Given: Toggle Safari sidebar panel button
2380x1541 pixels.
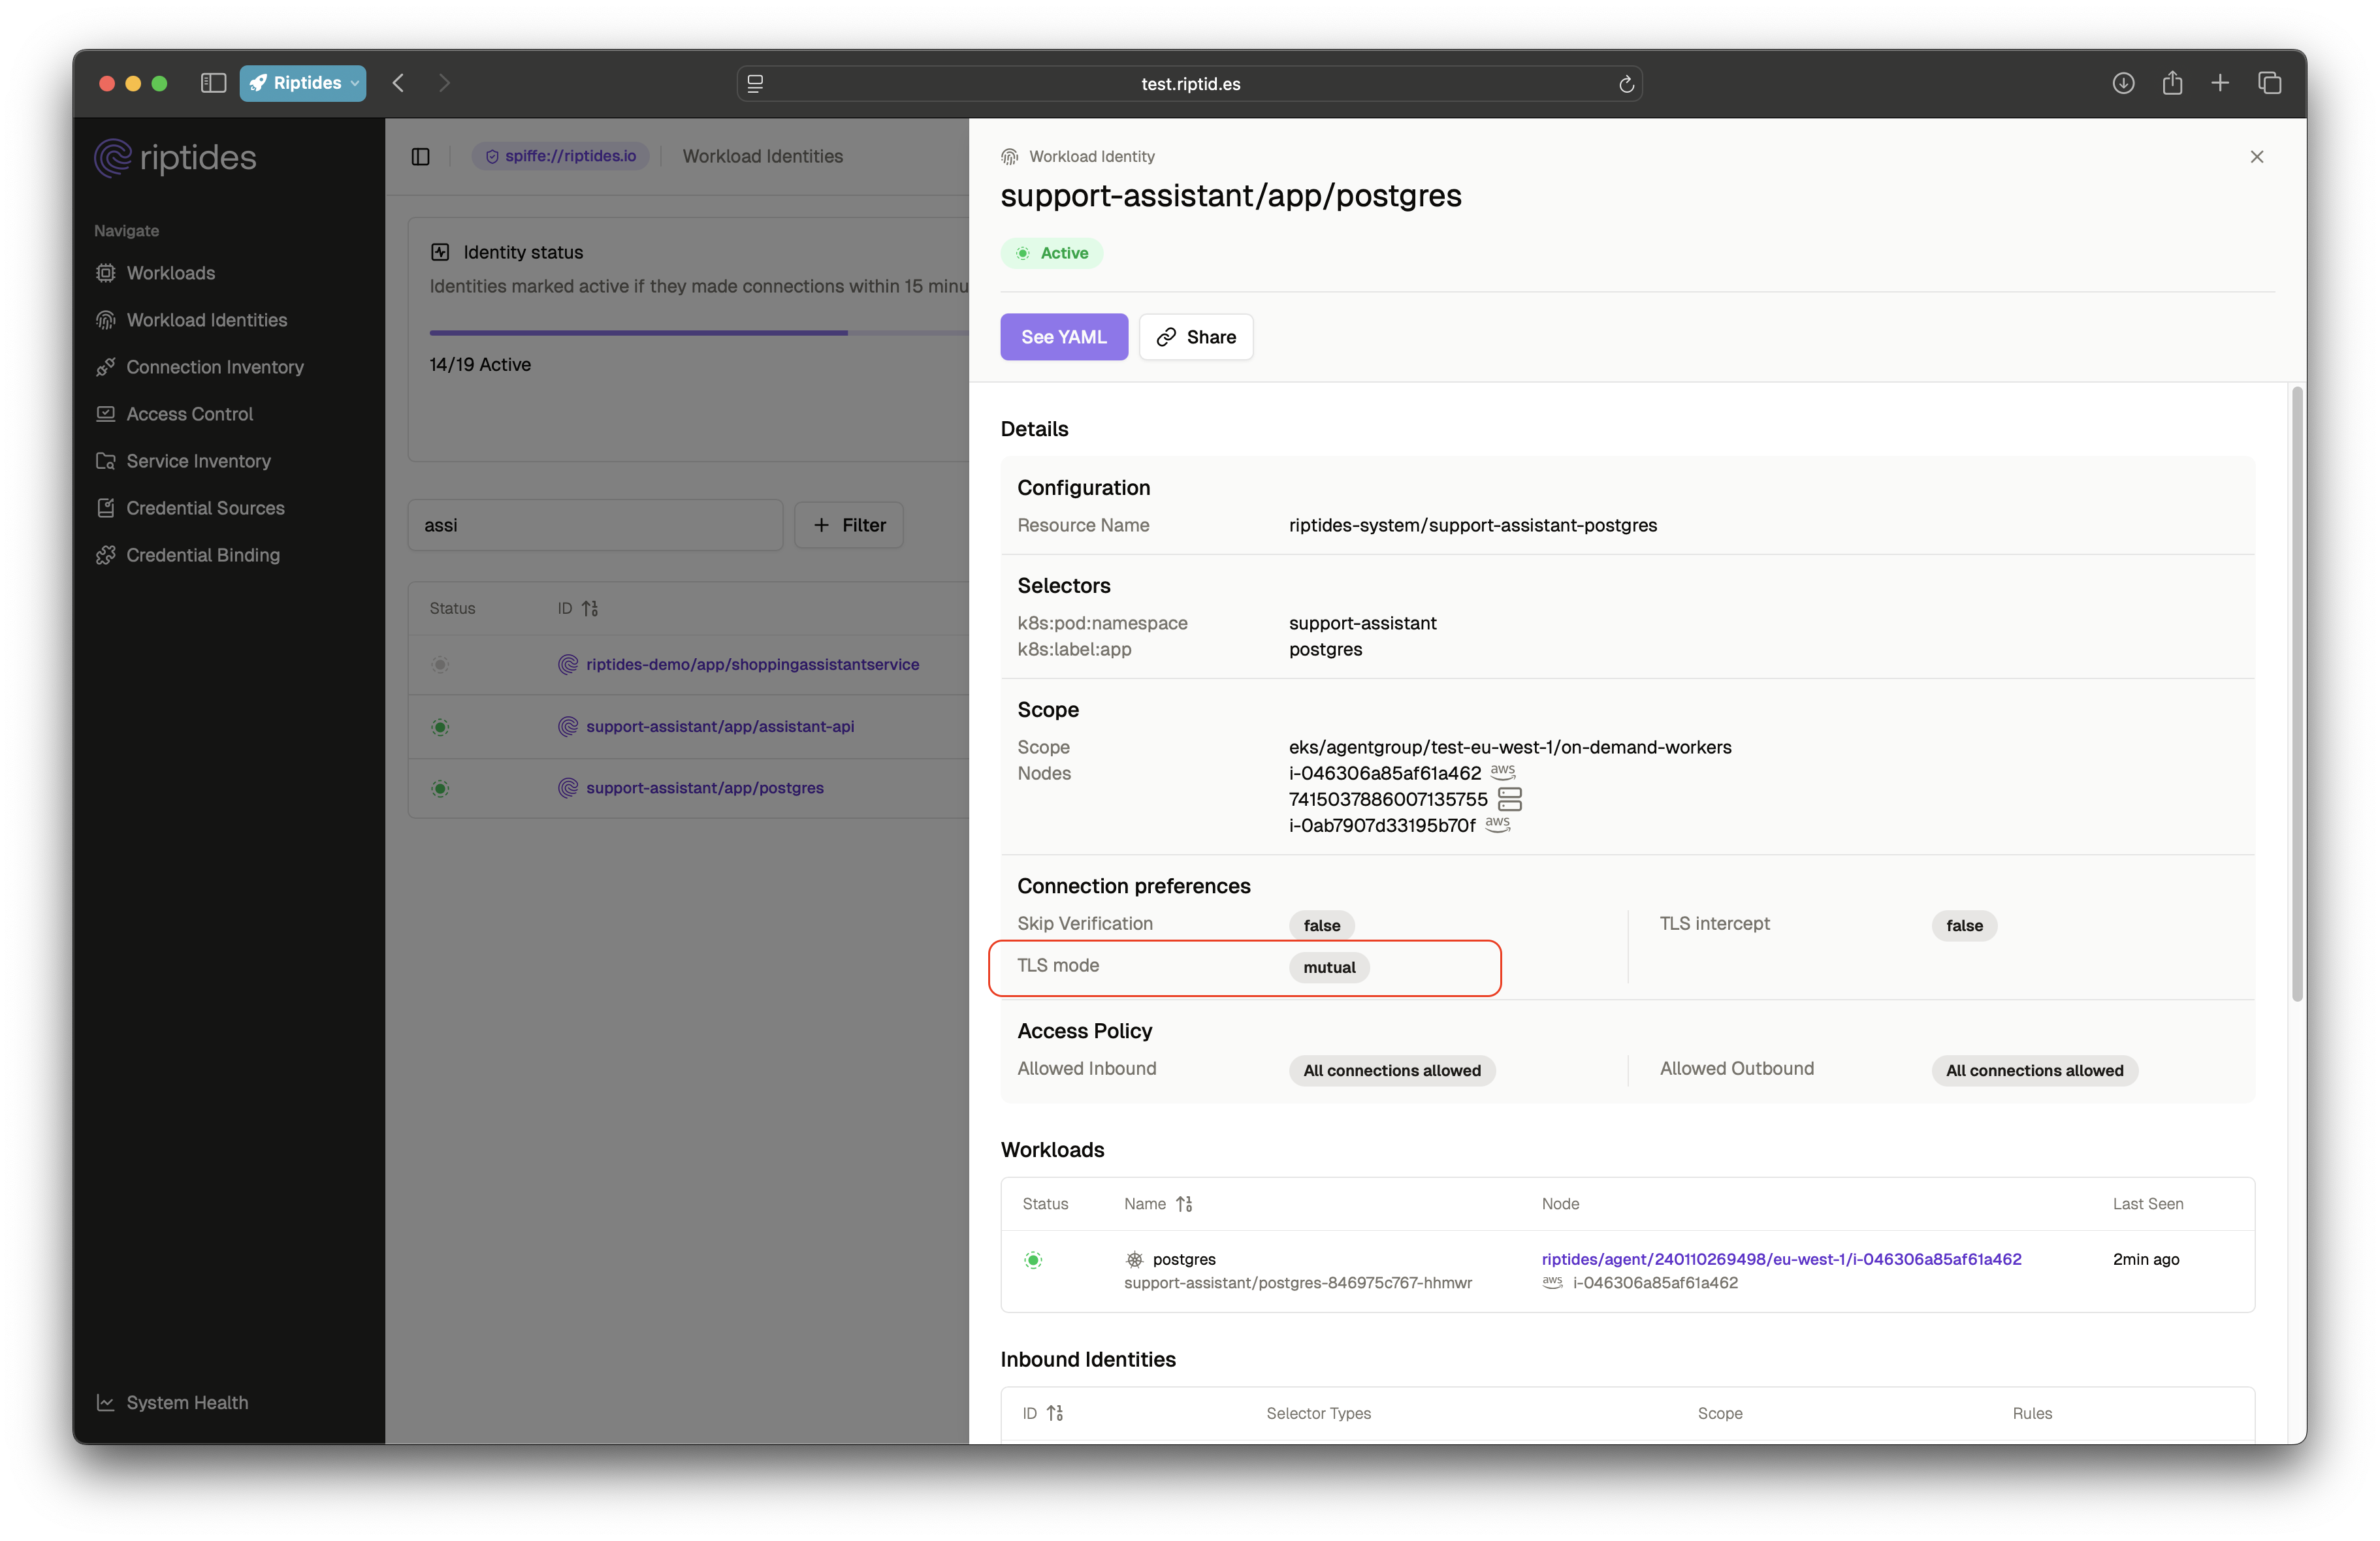Looking at the screenshot, I should tap(213, 83).
